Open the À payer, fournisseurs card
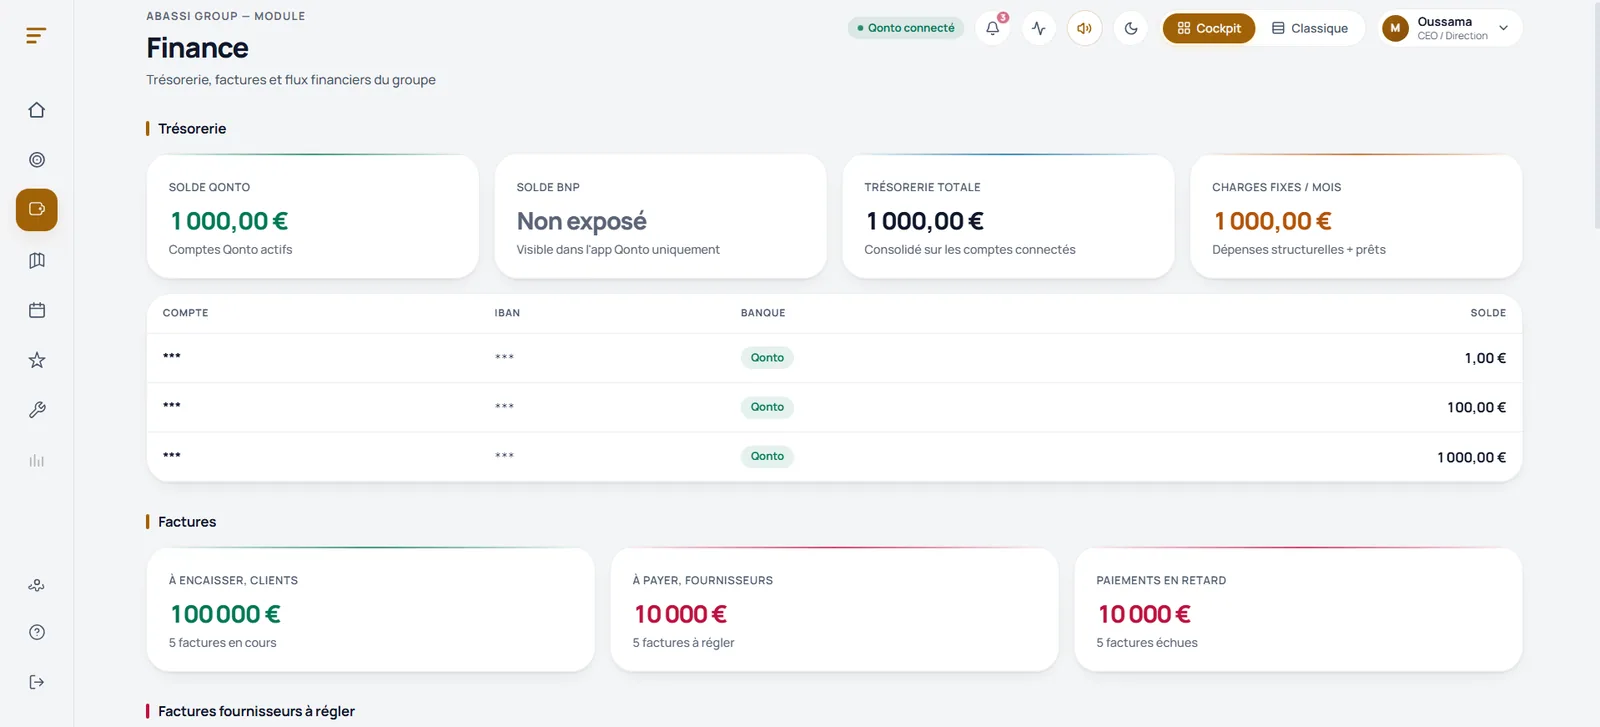The image size is (1600, 727). (835, 609)
